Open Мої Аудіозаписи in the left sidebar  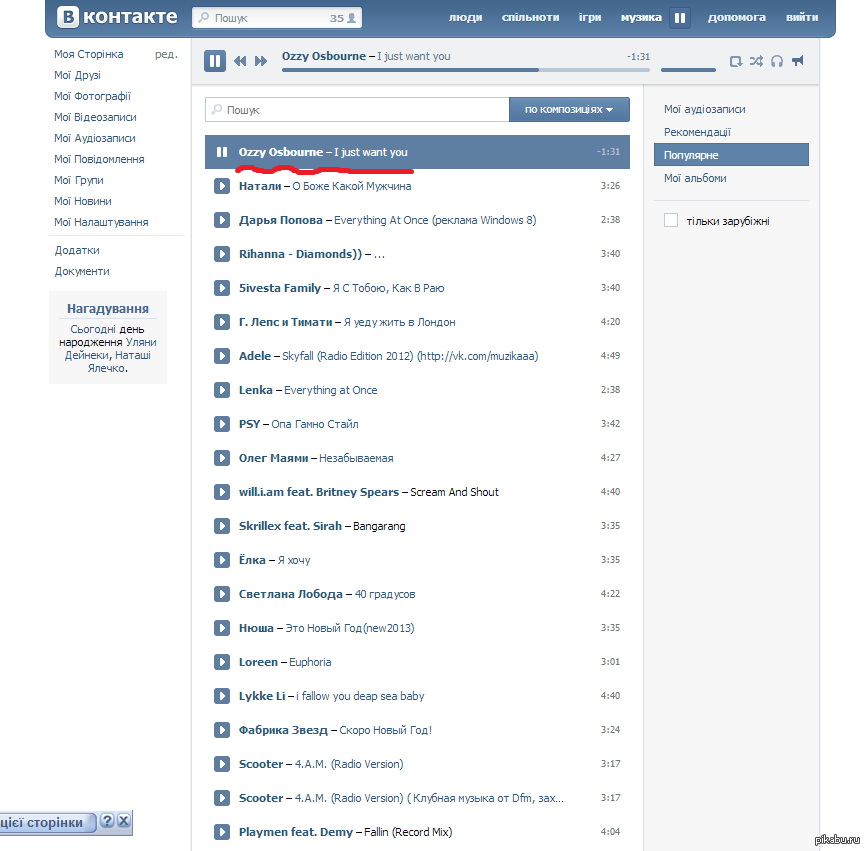[95, 138]
